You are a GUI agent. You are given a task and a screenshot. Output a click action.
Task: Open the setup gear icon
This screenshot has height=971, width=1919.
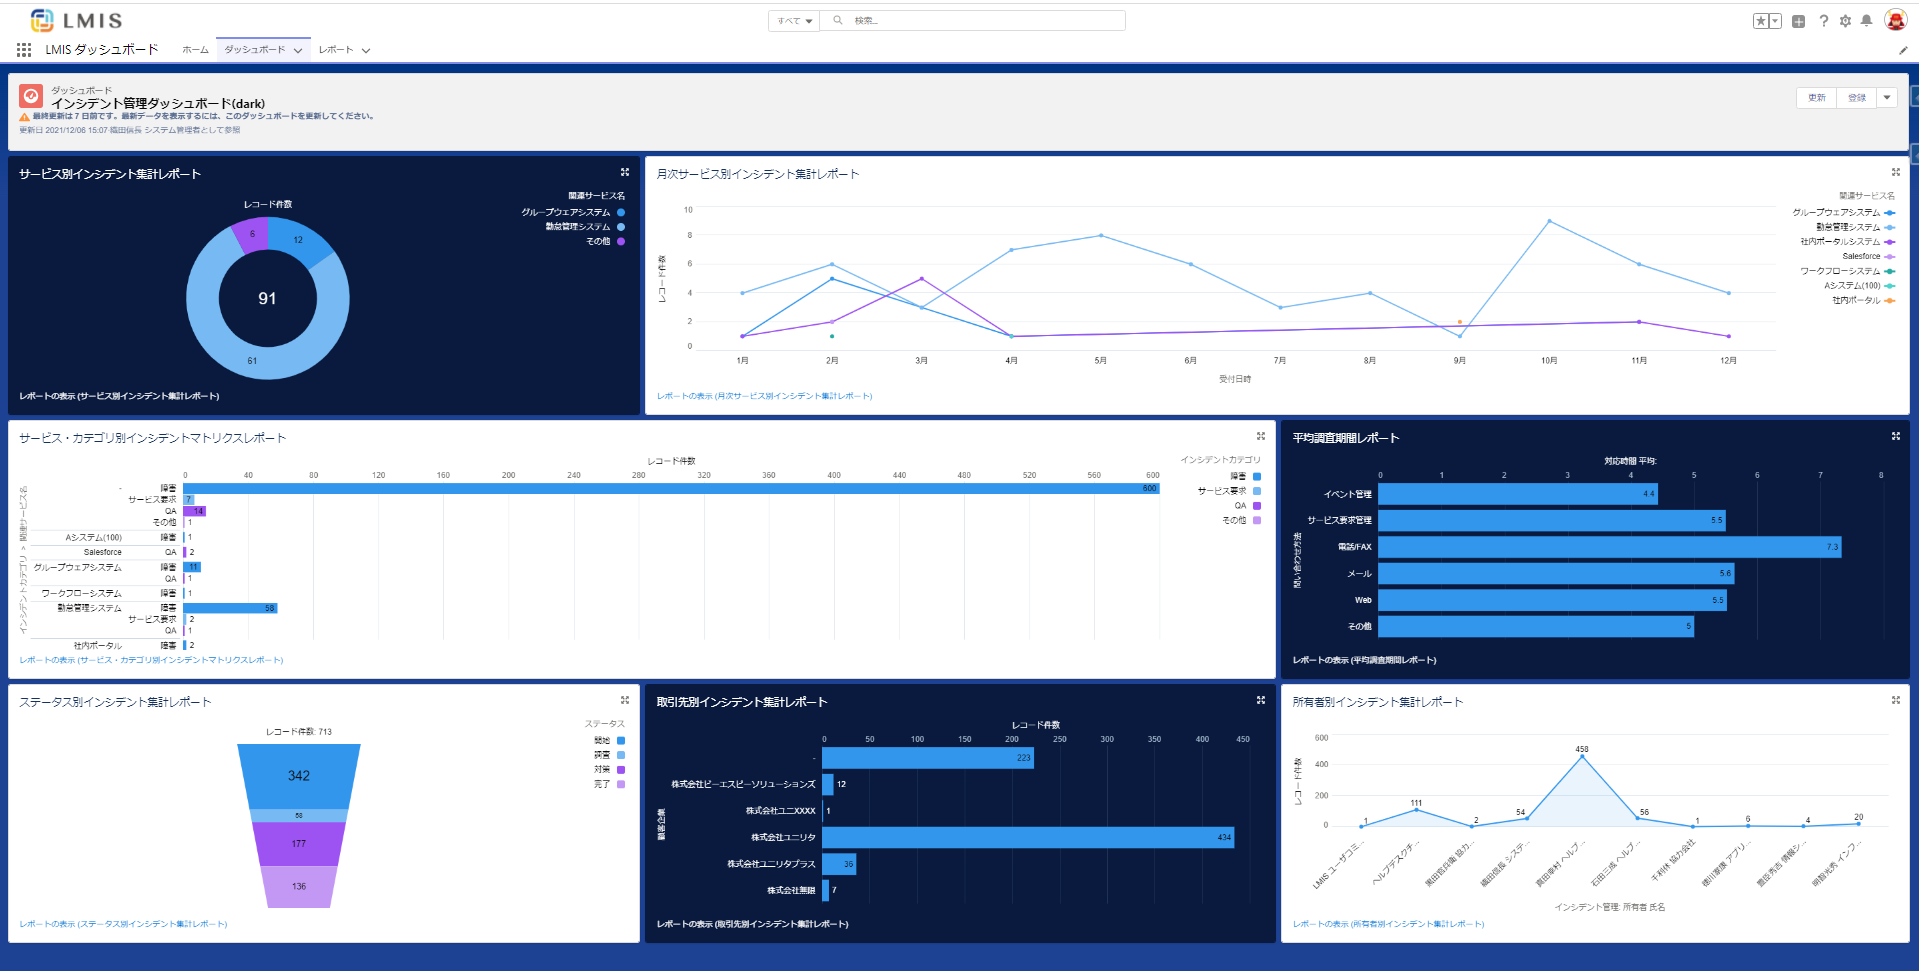click(1845, 21)
